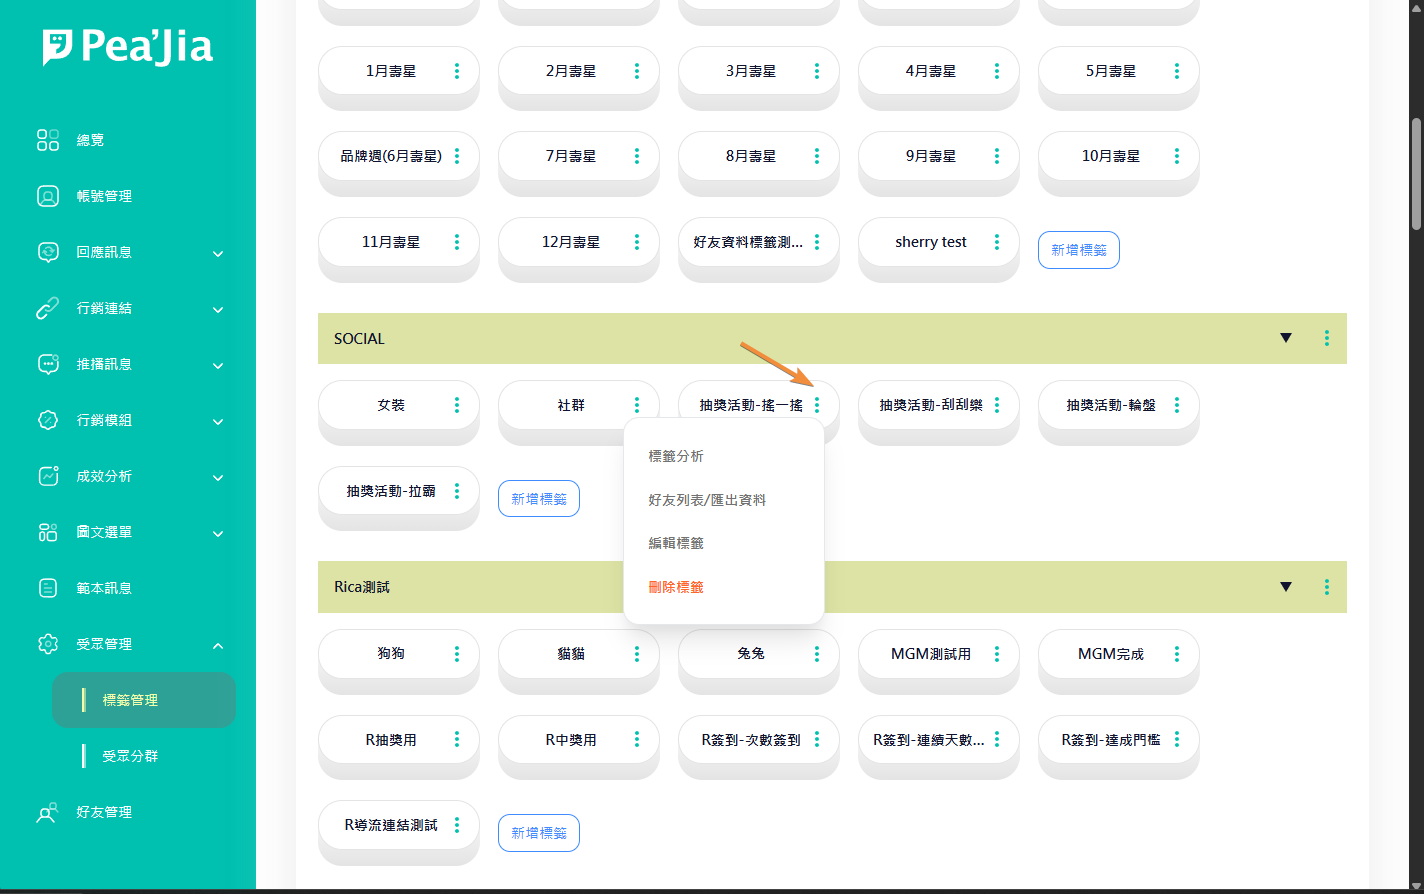Expand the 回應訊息 sidebar menu
This screenshot has width=1424, height=894.
(218, 253)
